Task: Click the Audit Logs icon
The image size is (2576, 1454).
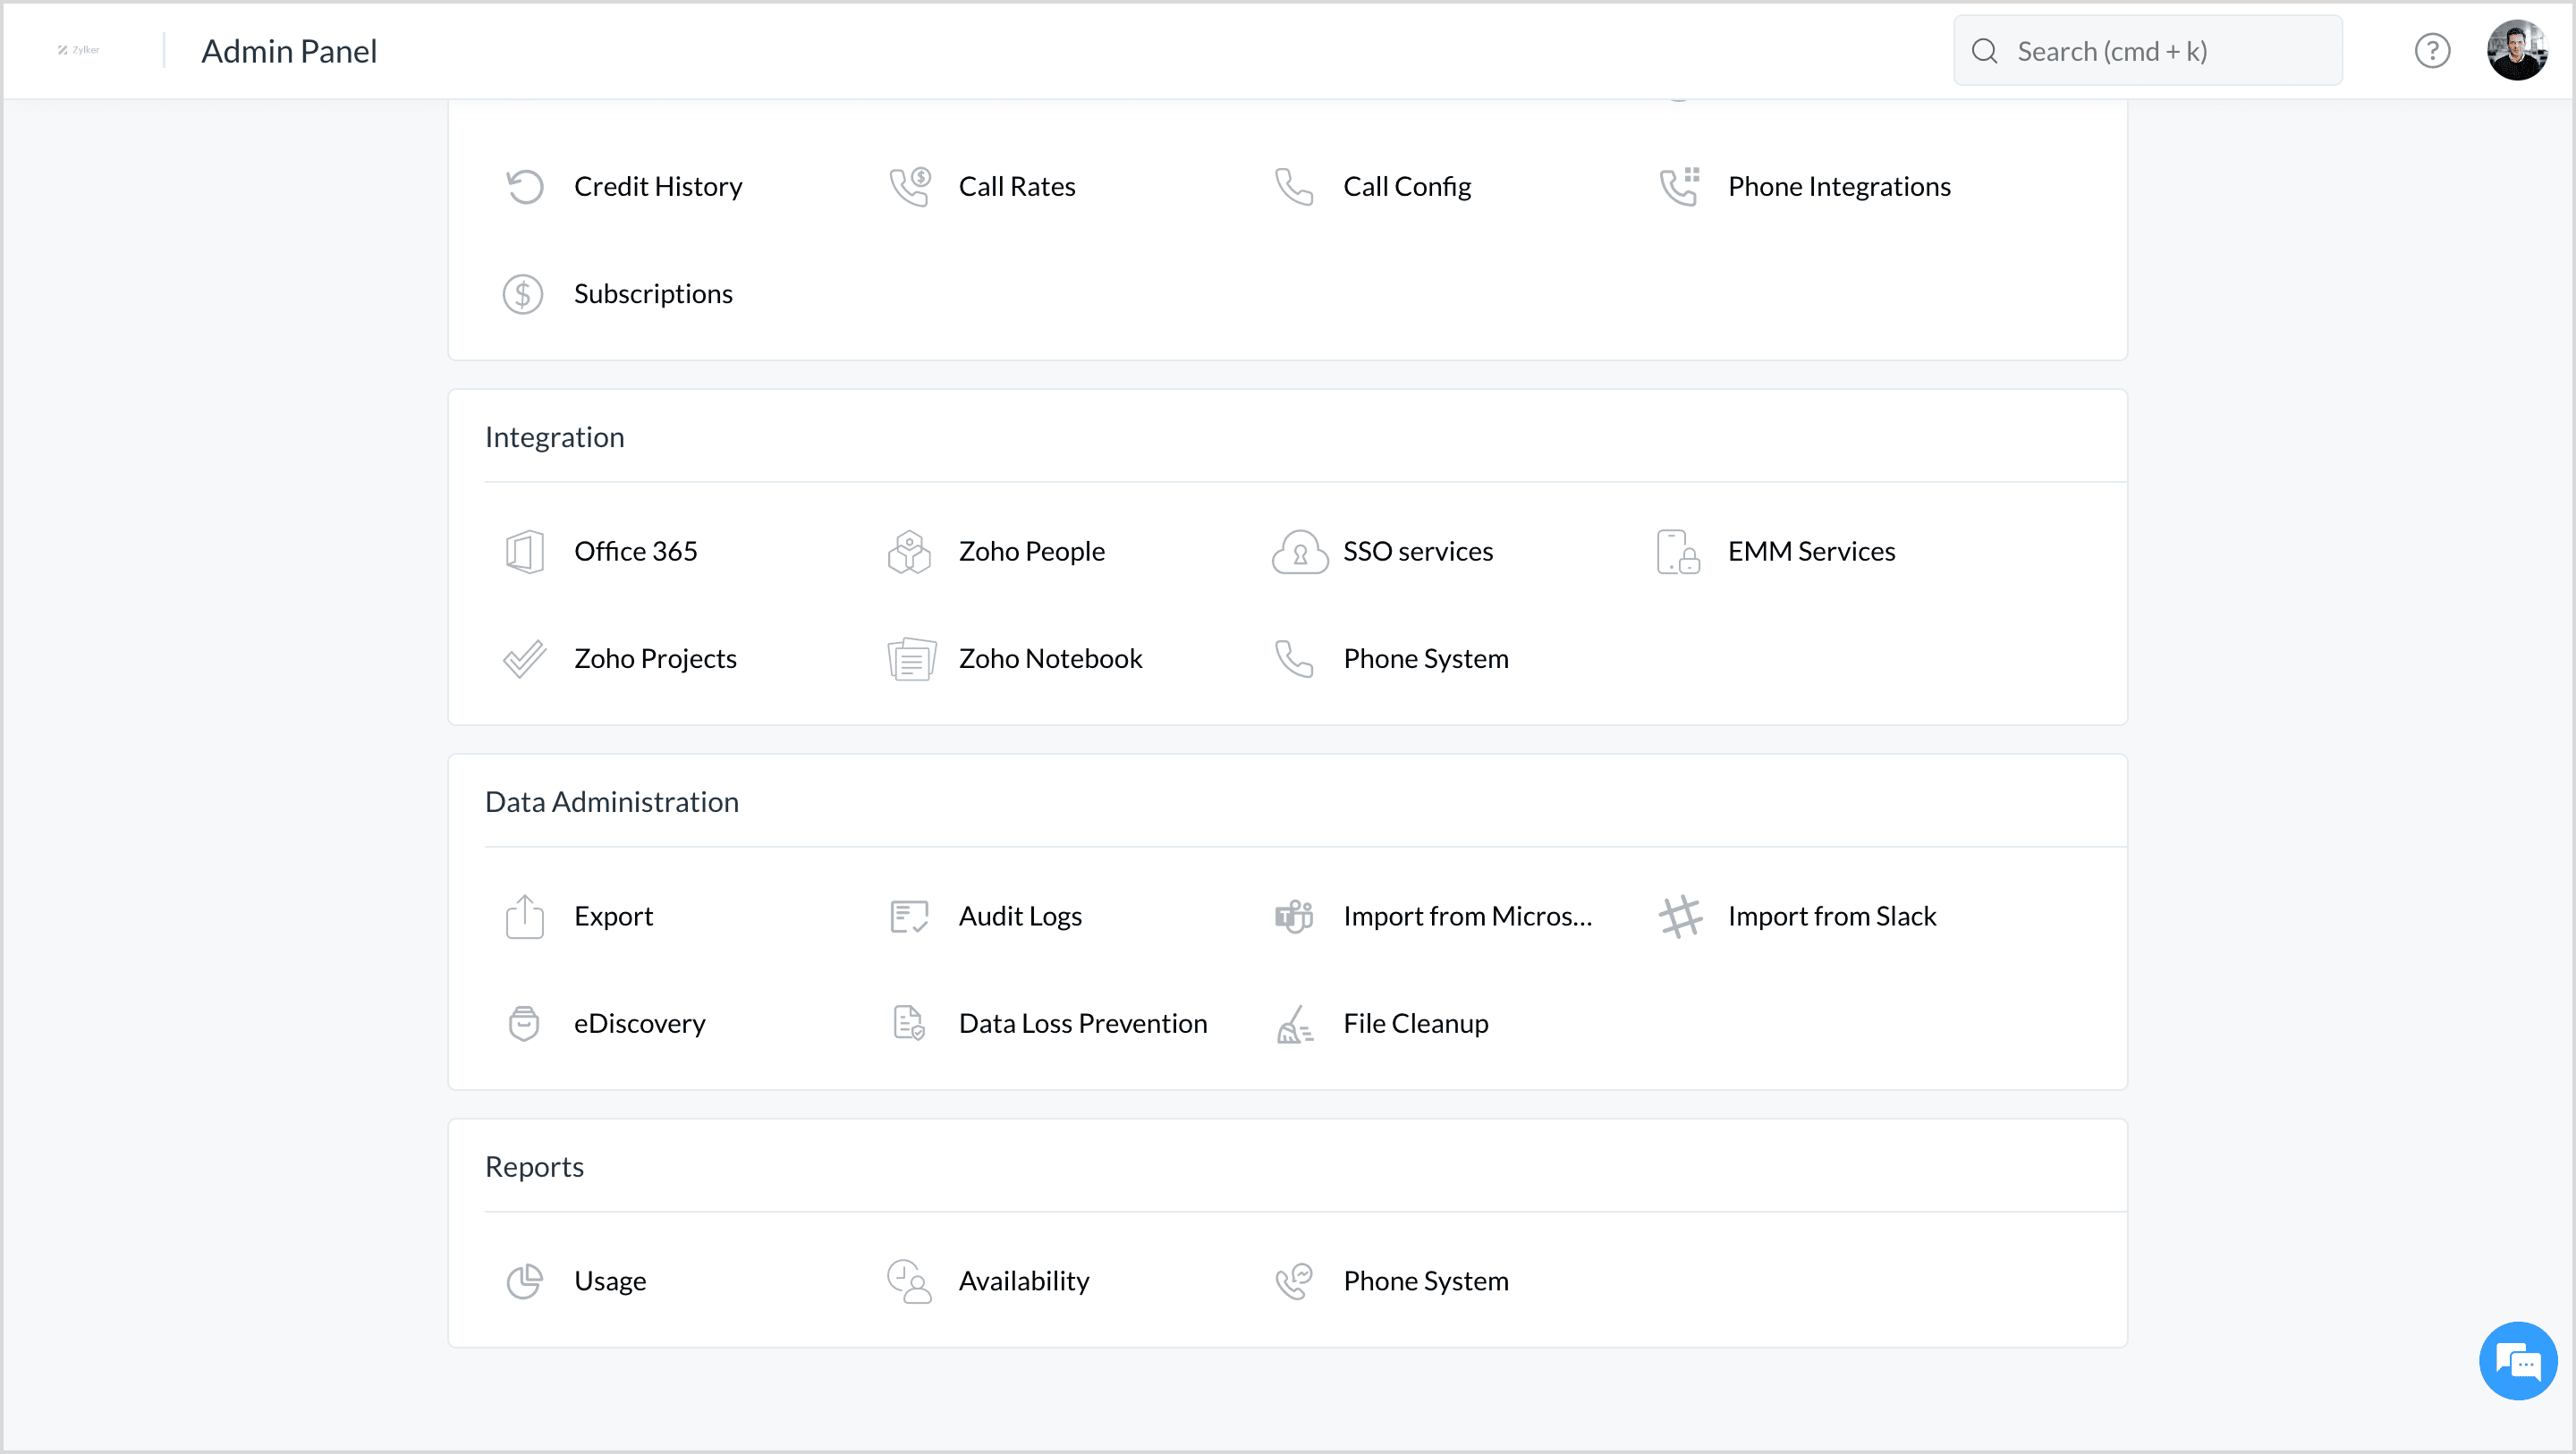Action: pyautogui.click(x=909, y=916)
